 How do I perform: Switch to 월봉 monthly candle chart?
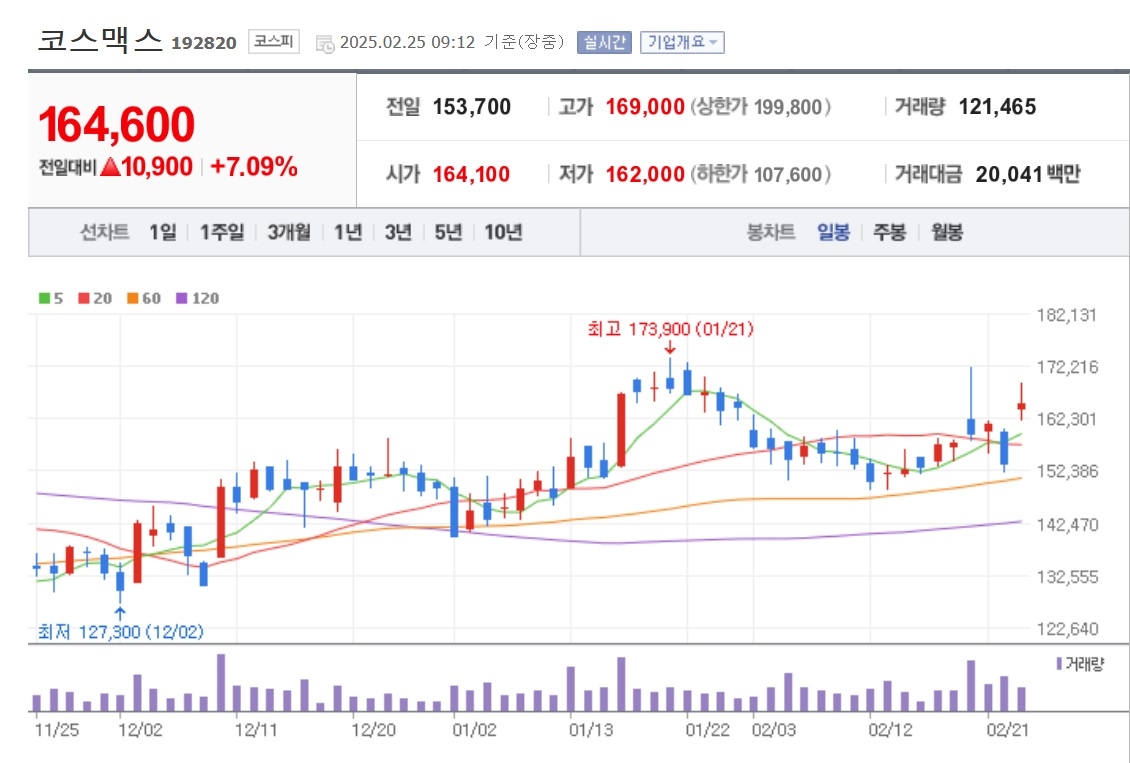[x=947, y=232]
